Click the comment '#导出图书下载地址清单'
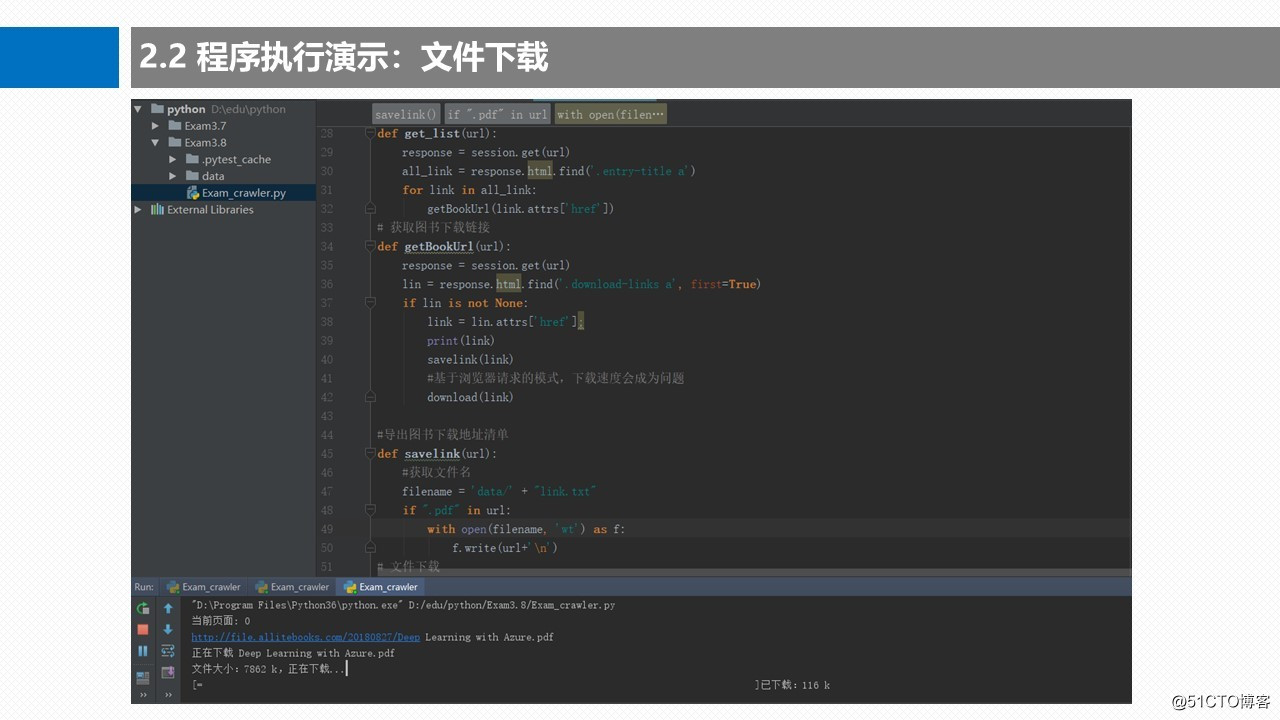This screenshot has width=1280, height=720. 442,435
